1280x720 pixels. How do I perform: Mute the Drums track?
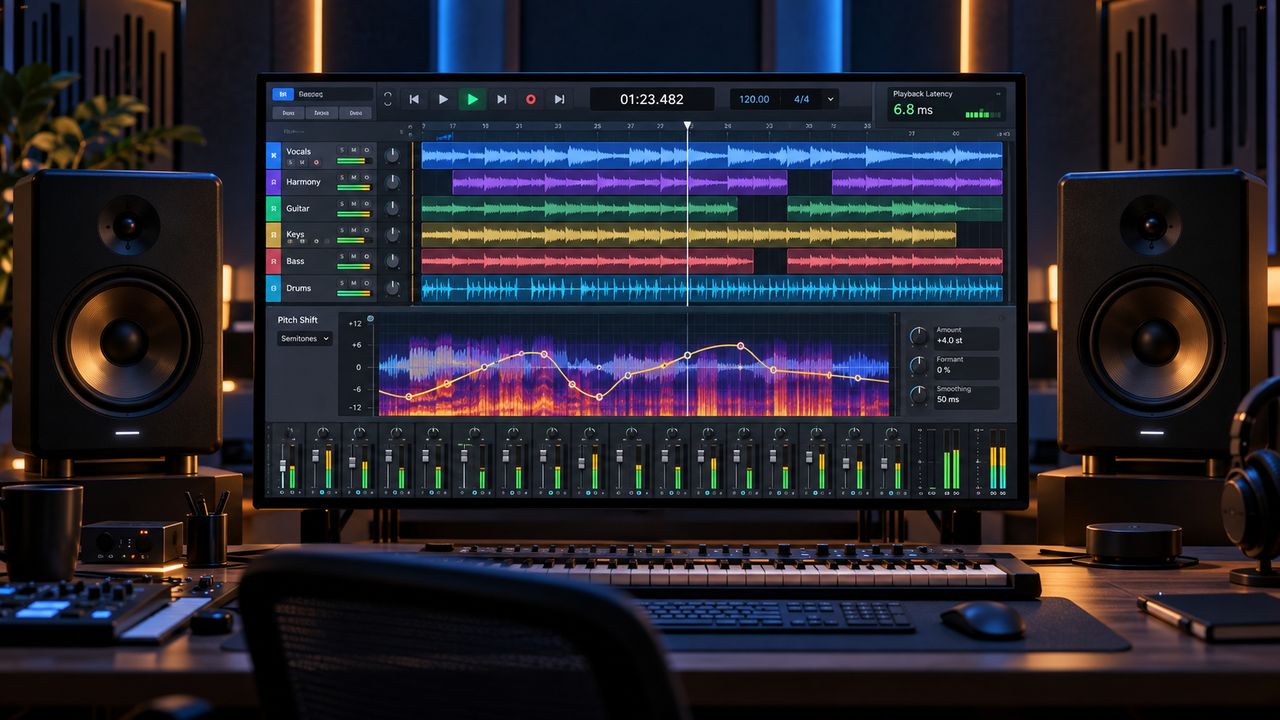[354, 283]
